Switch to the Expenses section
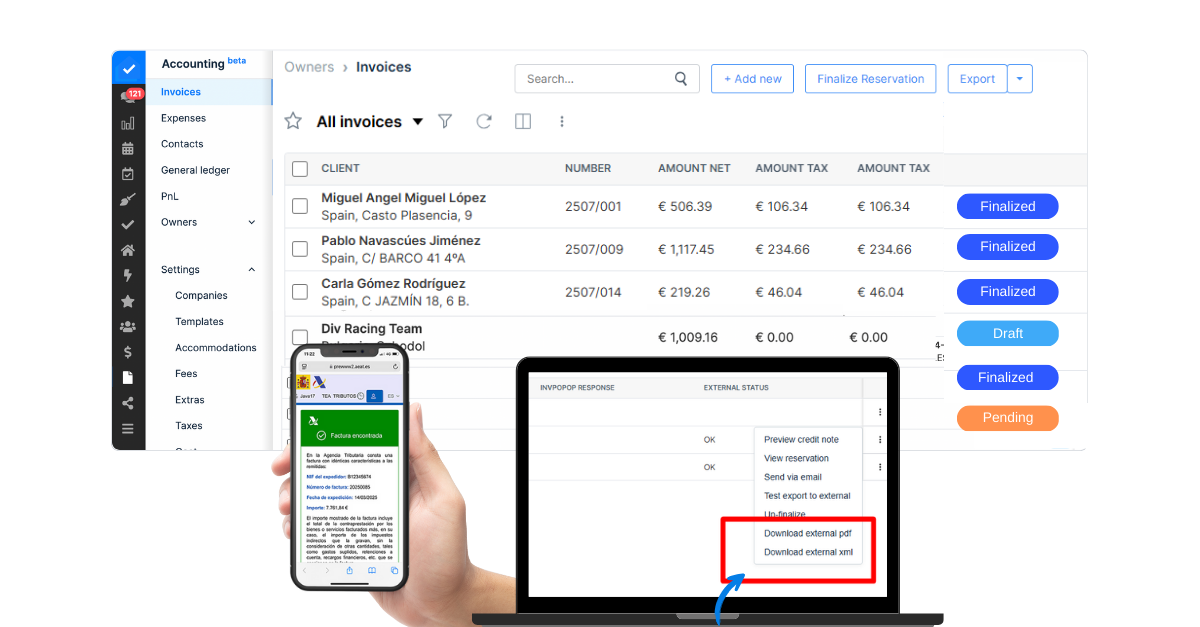Viewport: 1200px width, 627px height. 183,117
